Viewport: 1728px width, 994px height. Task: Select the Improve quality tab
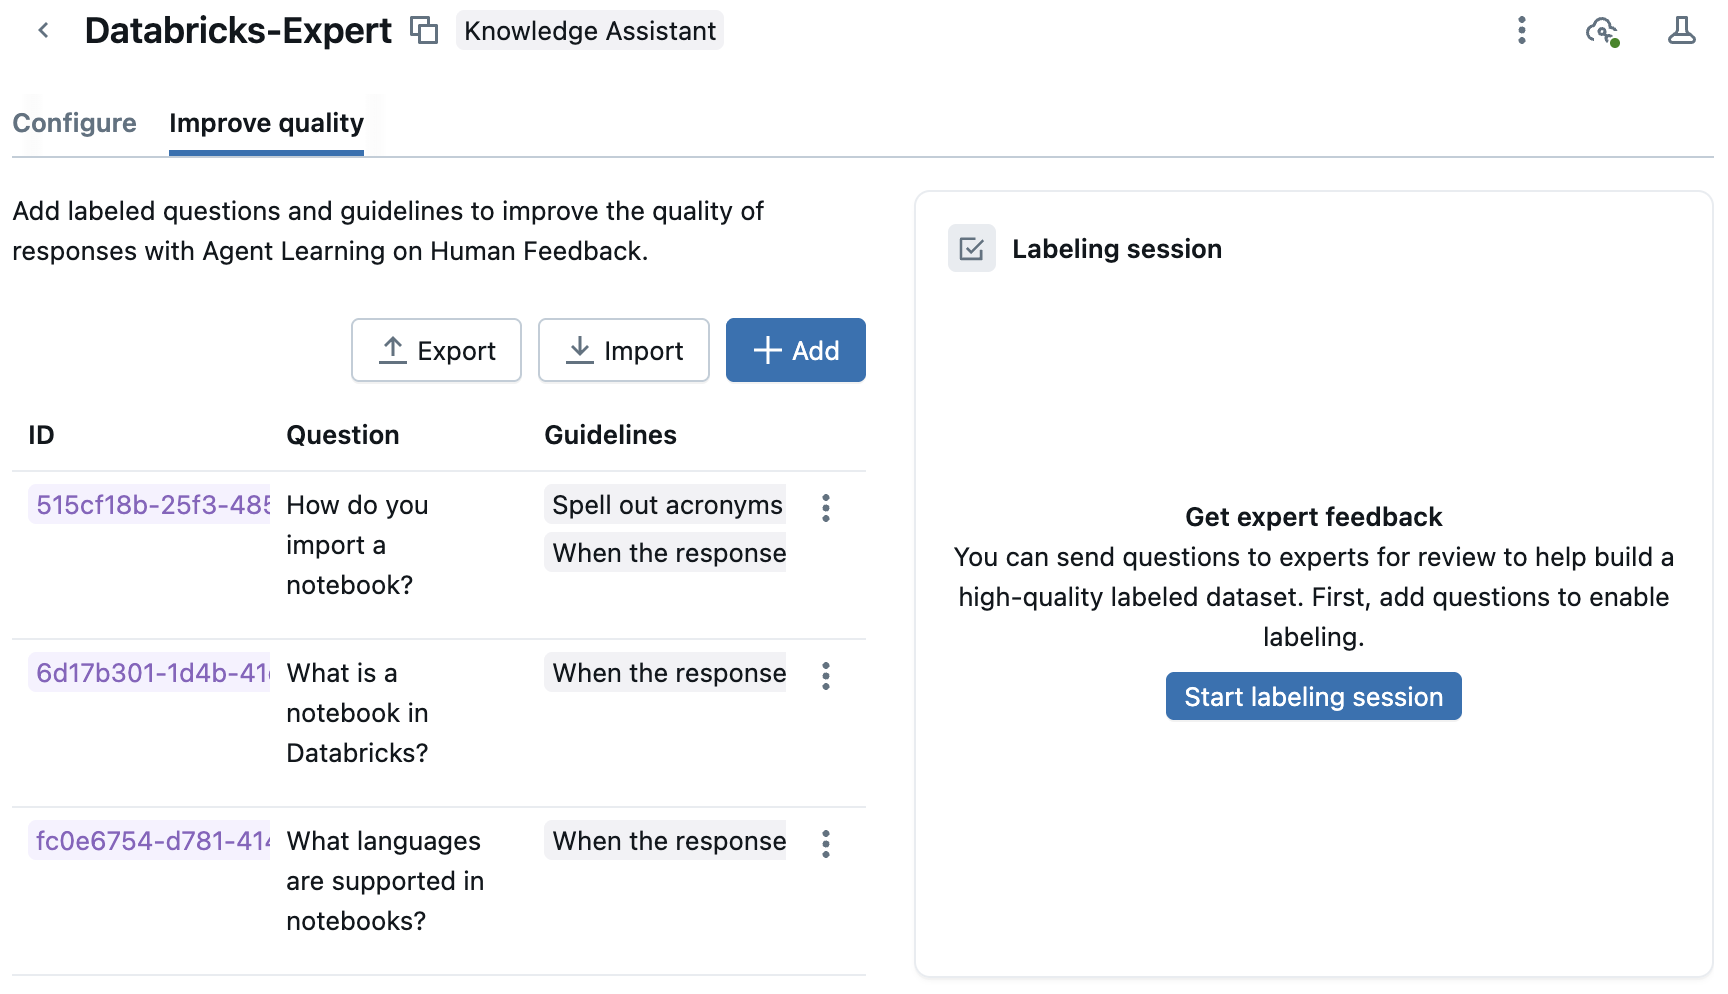266,123
